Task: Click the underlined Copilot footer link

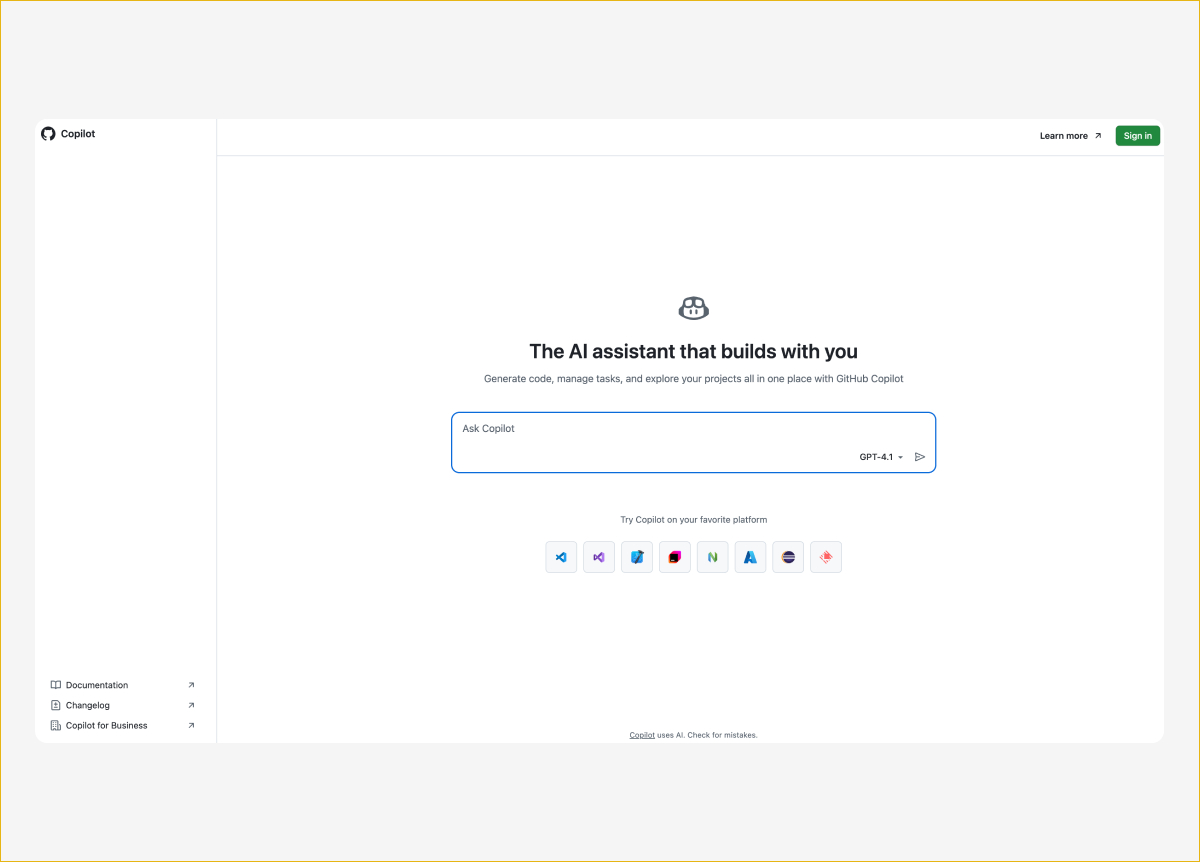Action: (642, 735)
